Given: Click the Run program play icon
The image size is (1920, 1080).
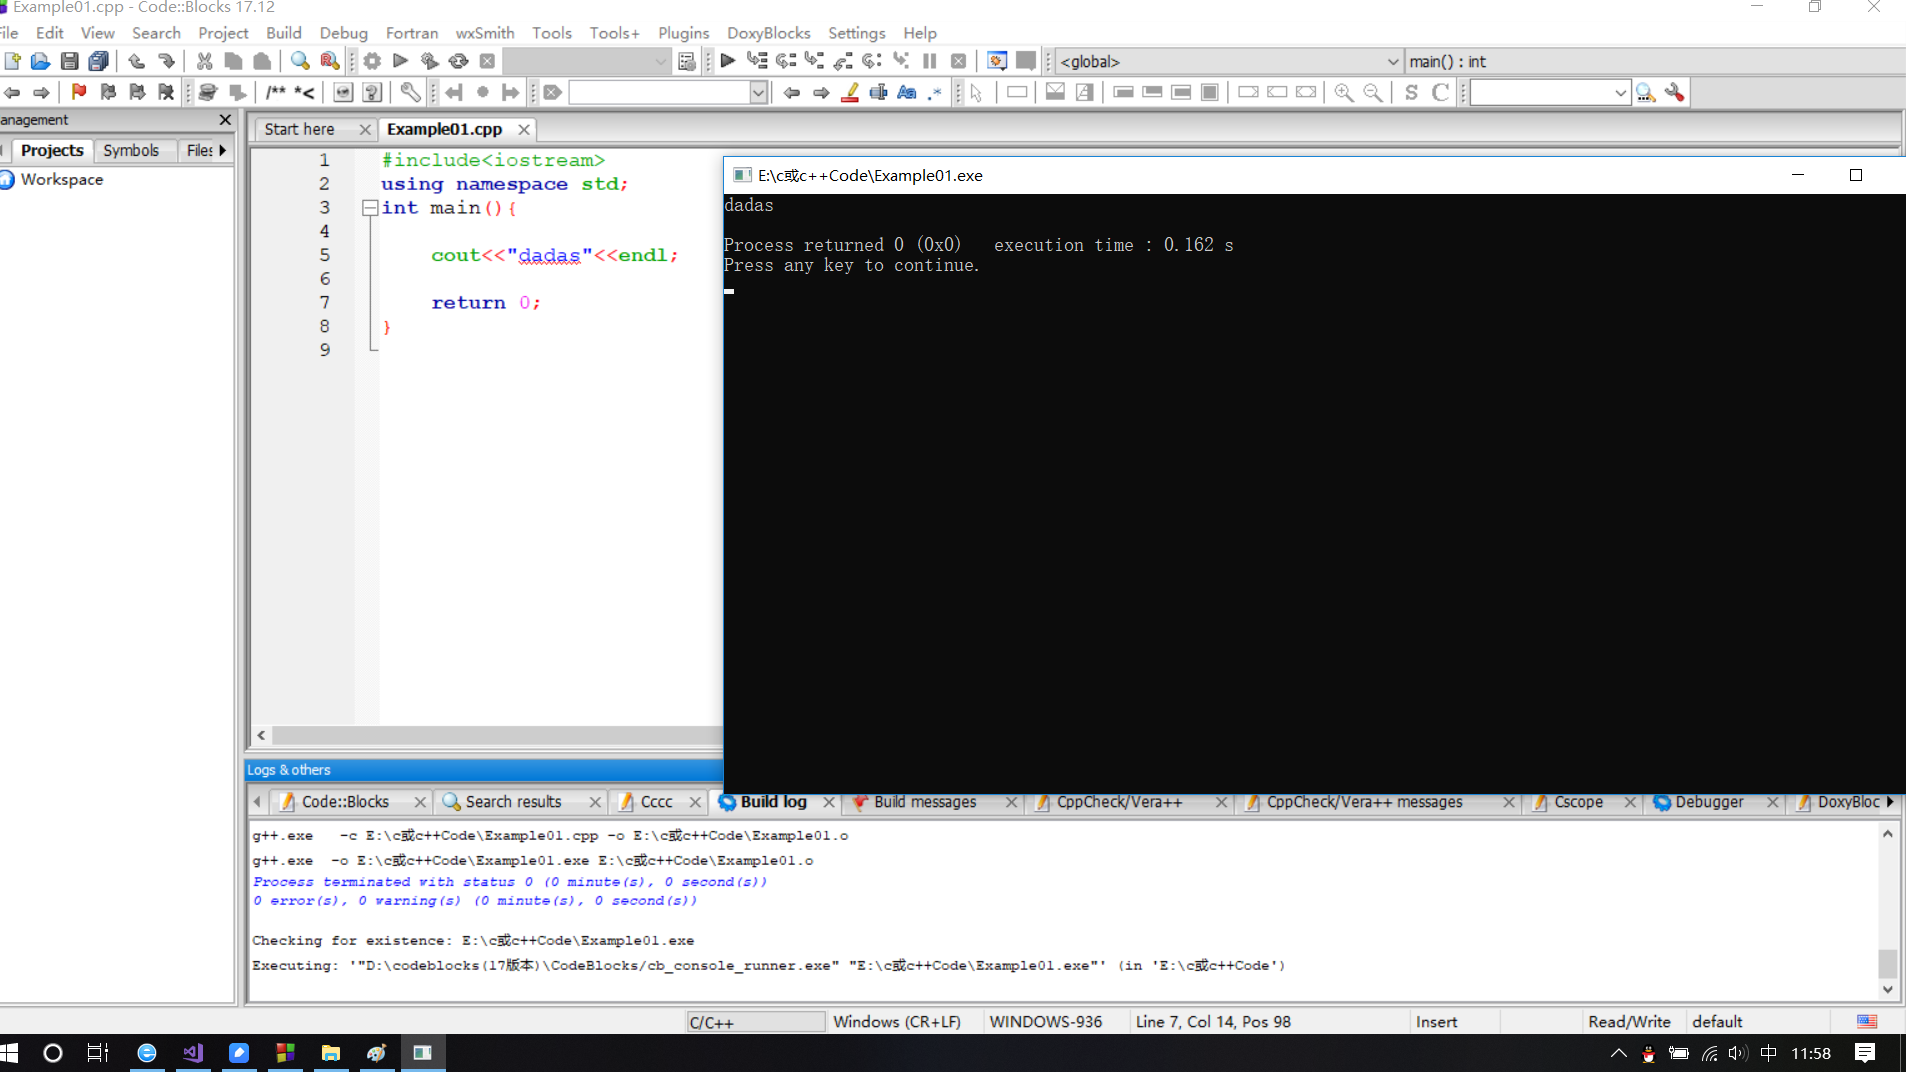Looking at the screenshot, I should (x=400, y=61).
